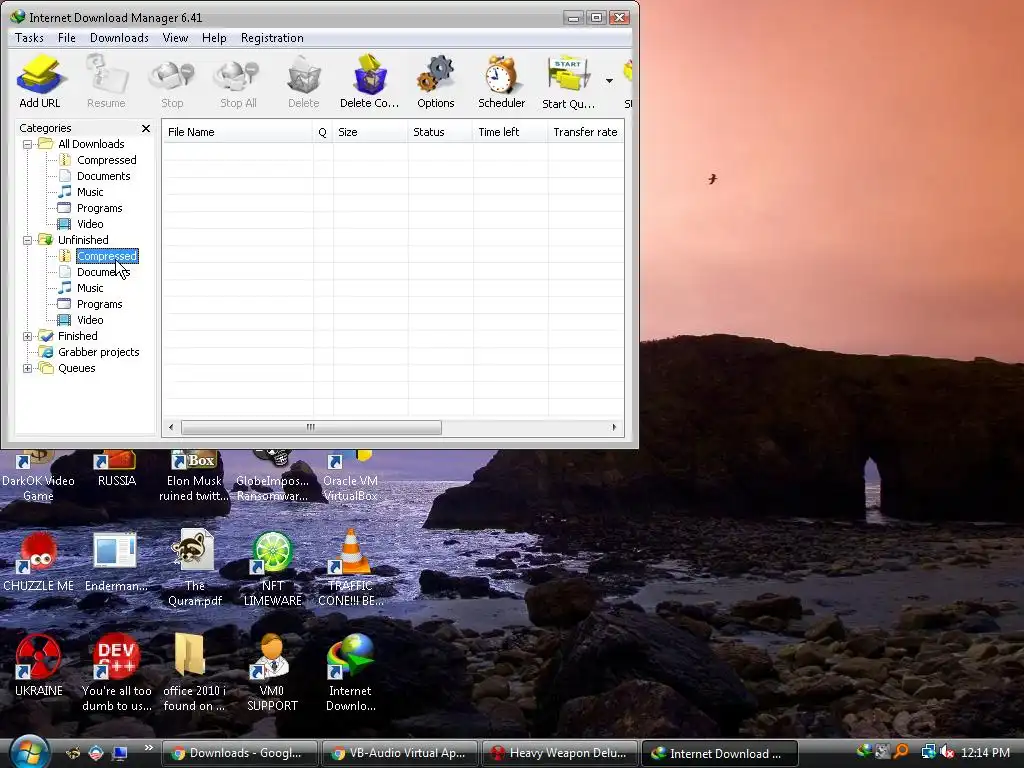Click the muted volume tray icon
The height and width of the screenshot is (768, 1024).
pos(947,752)
